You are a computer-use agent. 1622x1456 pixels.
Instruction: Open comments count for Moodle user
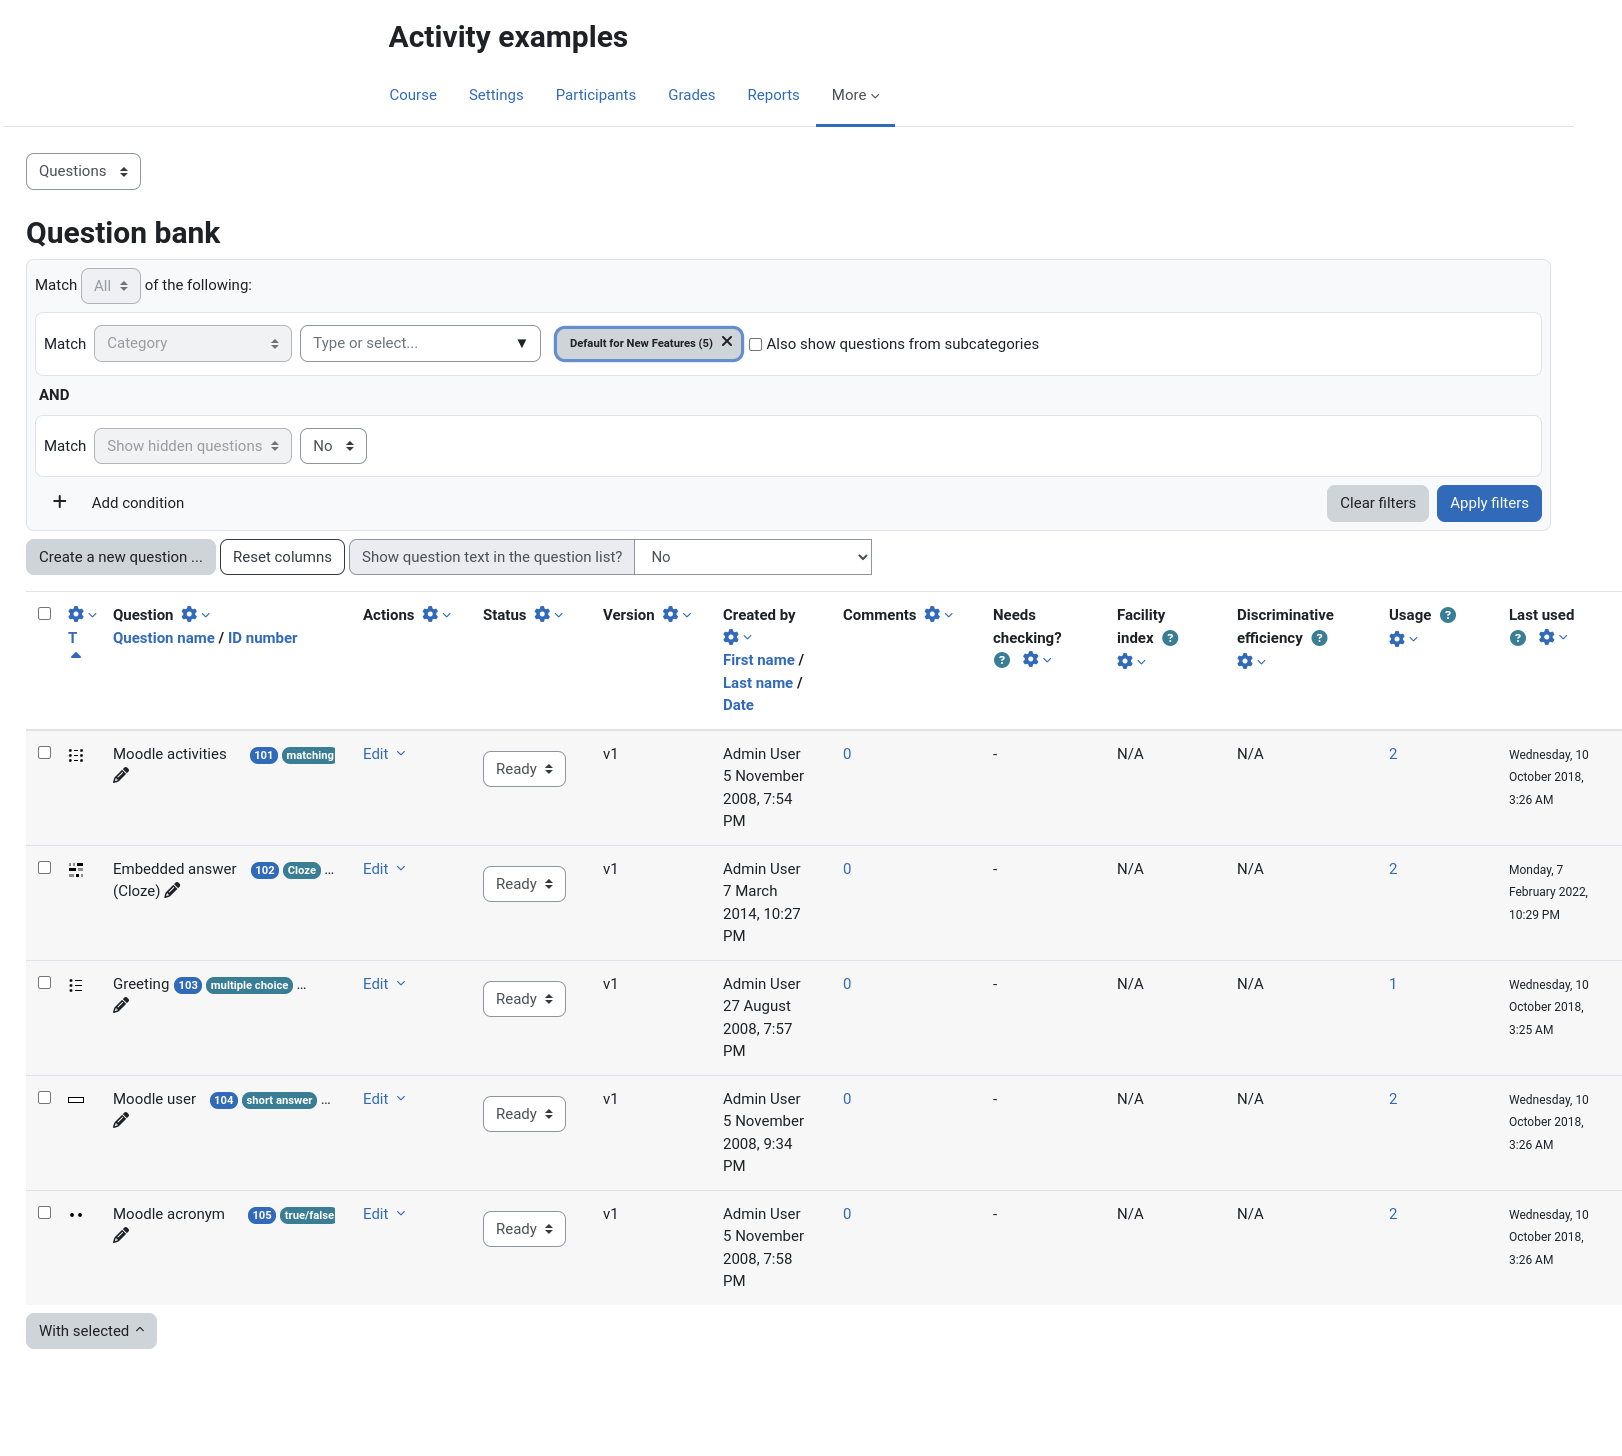click(x=847, y=1099)
